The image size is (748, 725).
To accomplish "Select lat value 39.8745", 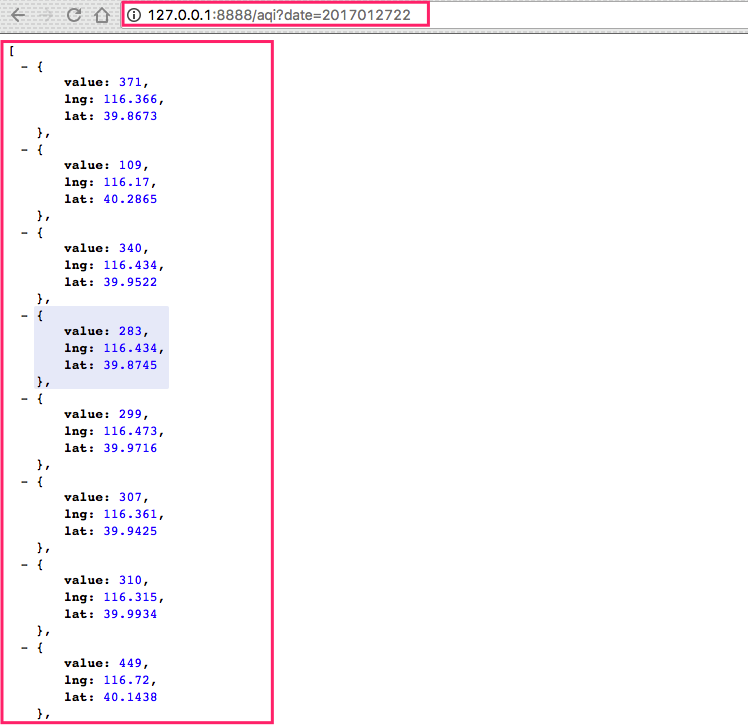I will (130, 365).
